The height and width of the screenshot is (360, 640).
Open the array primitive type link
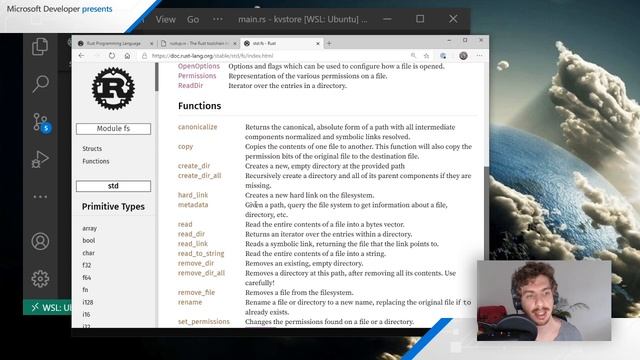click(89, 228)
